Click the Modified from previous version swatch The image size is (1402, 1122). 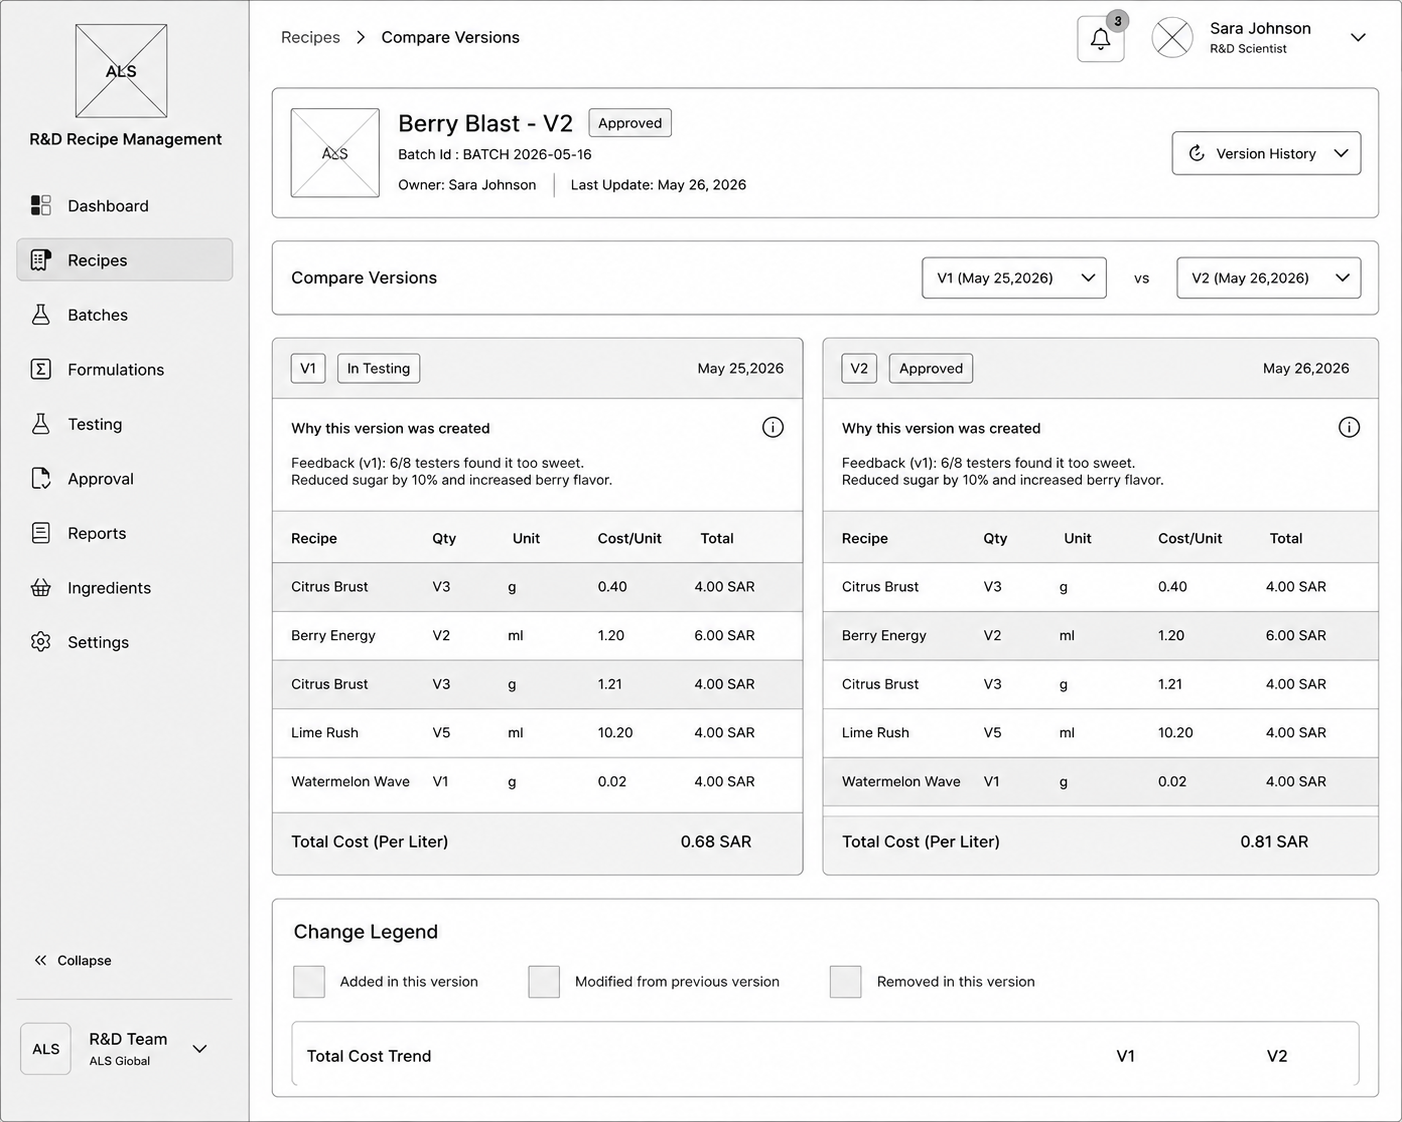click(544, 981)
